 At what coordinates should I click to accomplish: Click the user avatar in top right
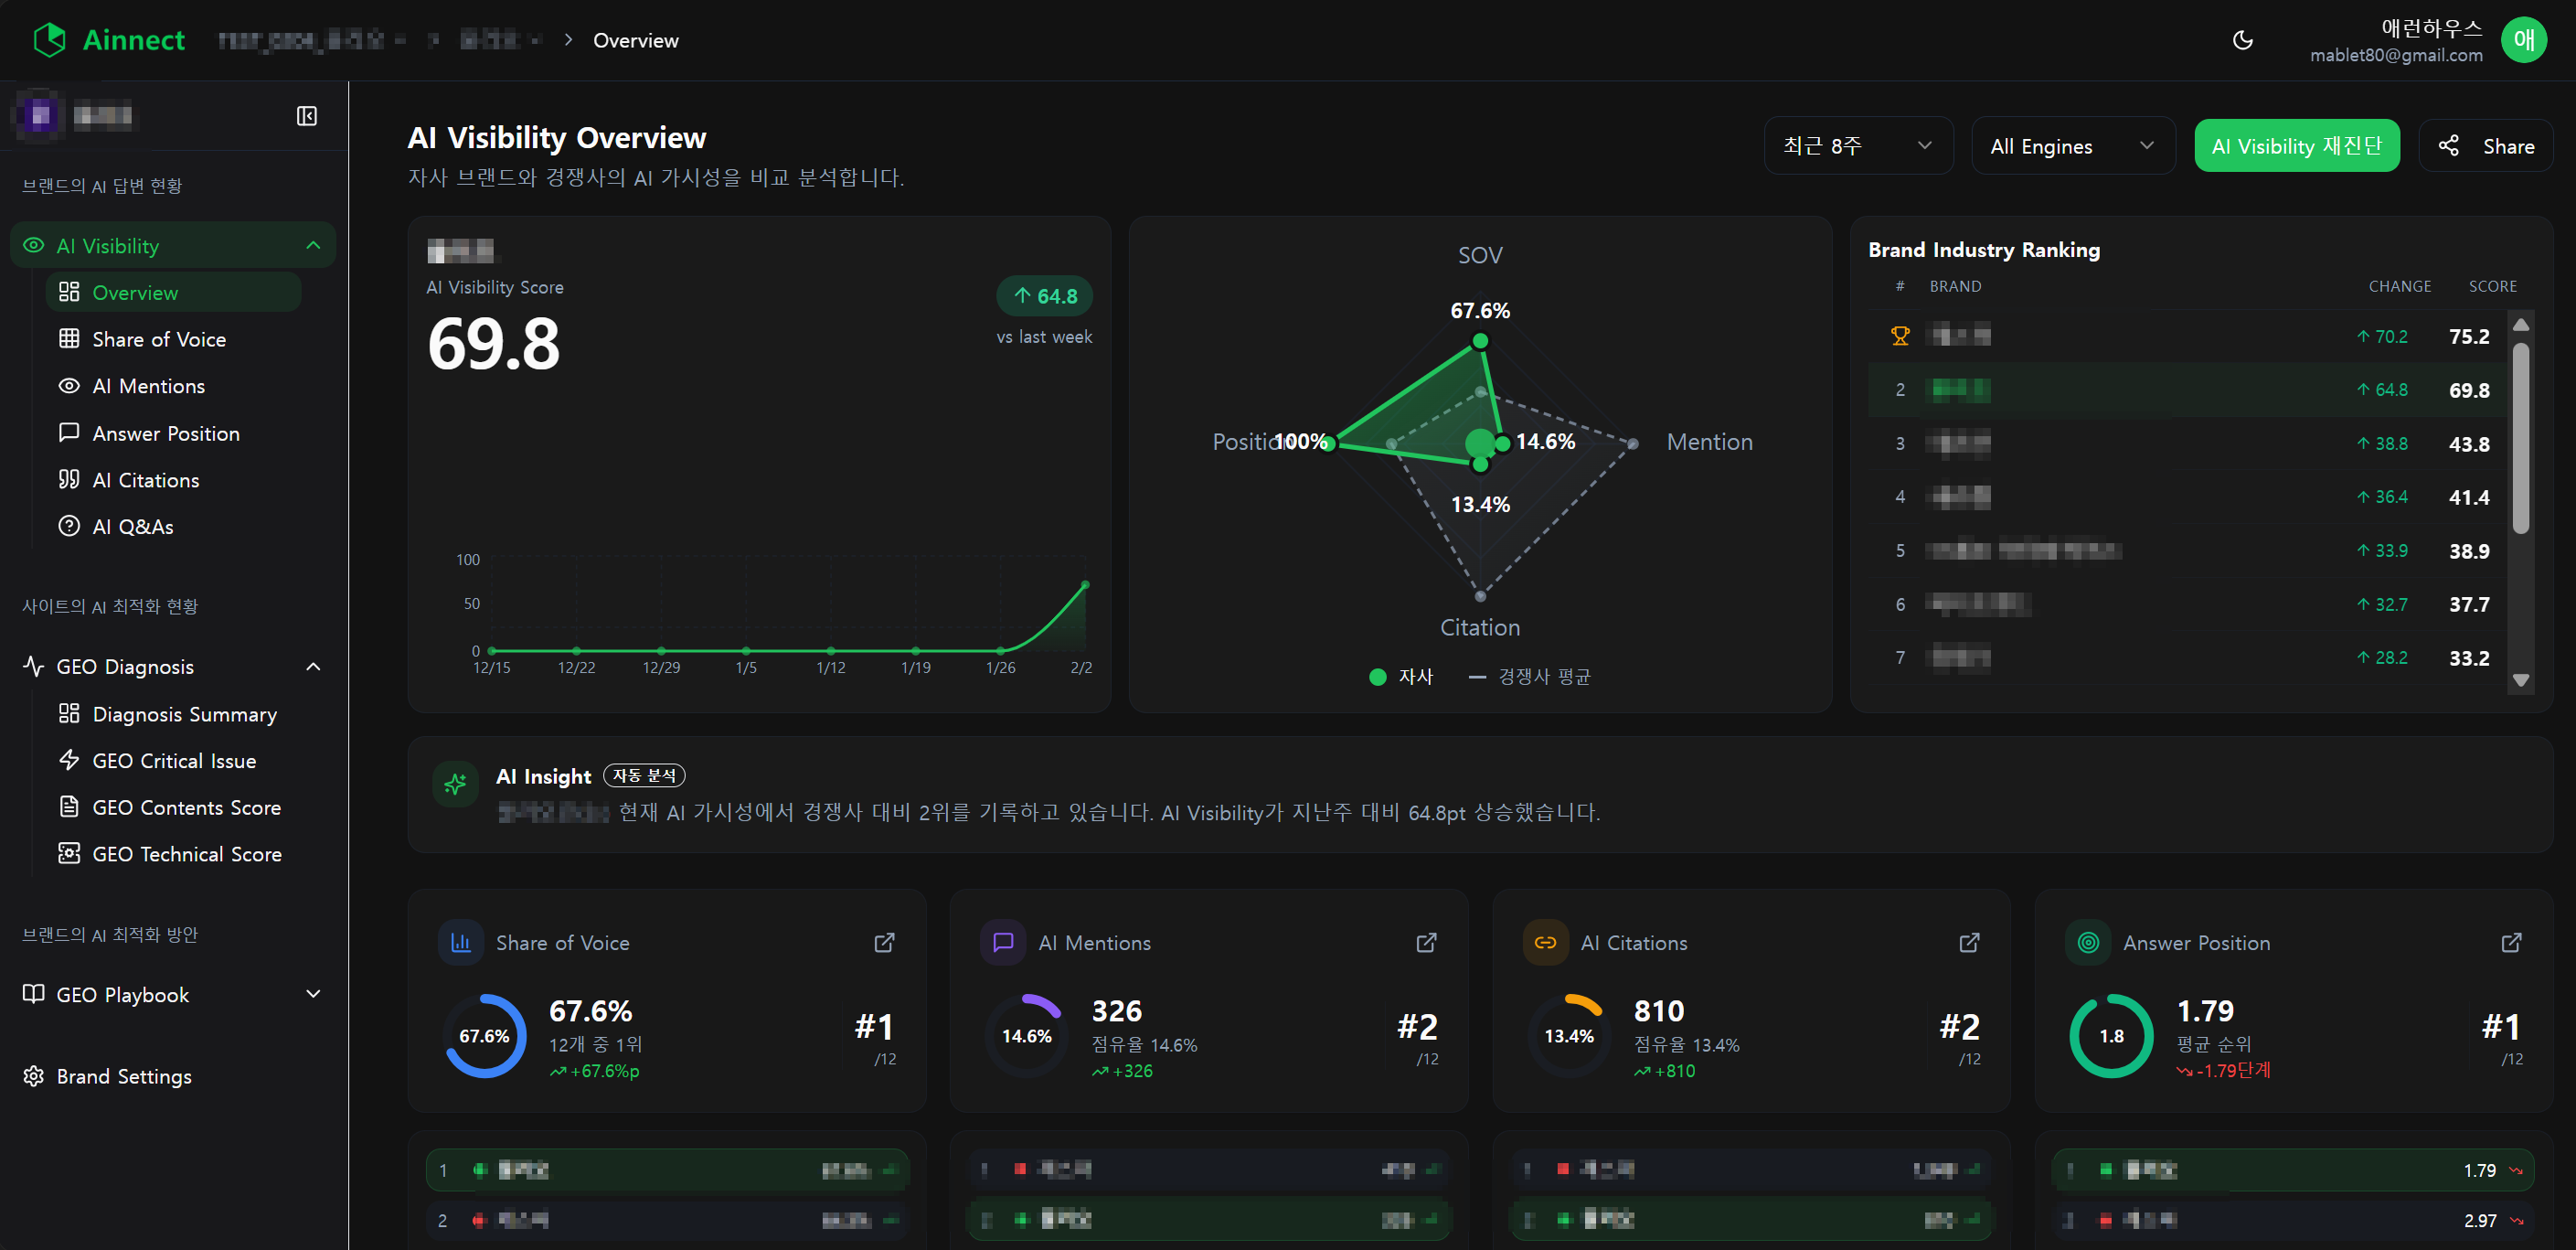tap(2523, 39)
